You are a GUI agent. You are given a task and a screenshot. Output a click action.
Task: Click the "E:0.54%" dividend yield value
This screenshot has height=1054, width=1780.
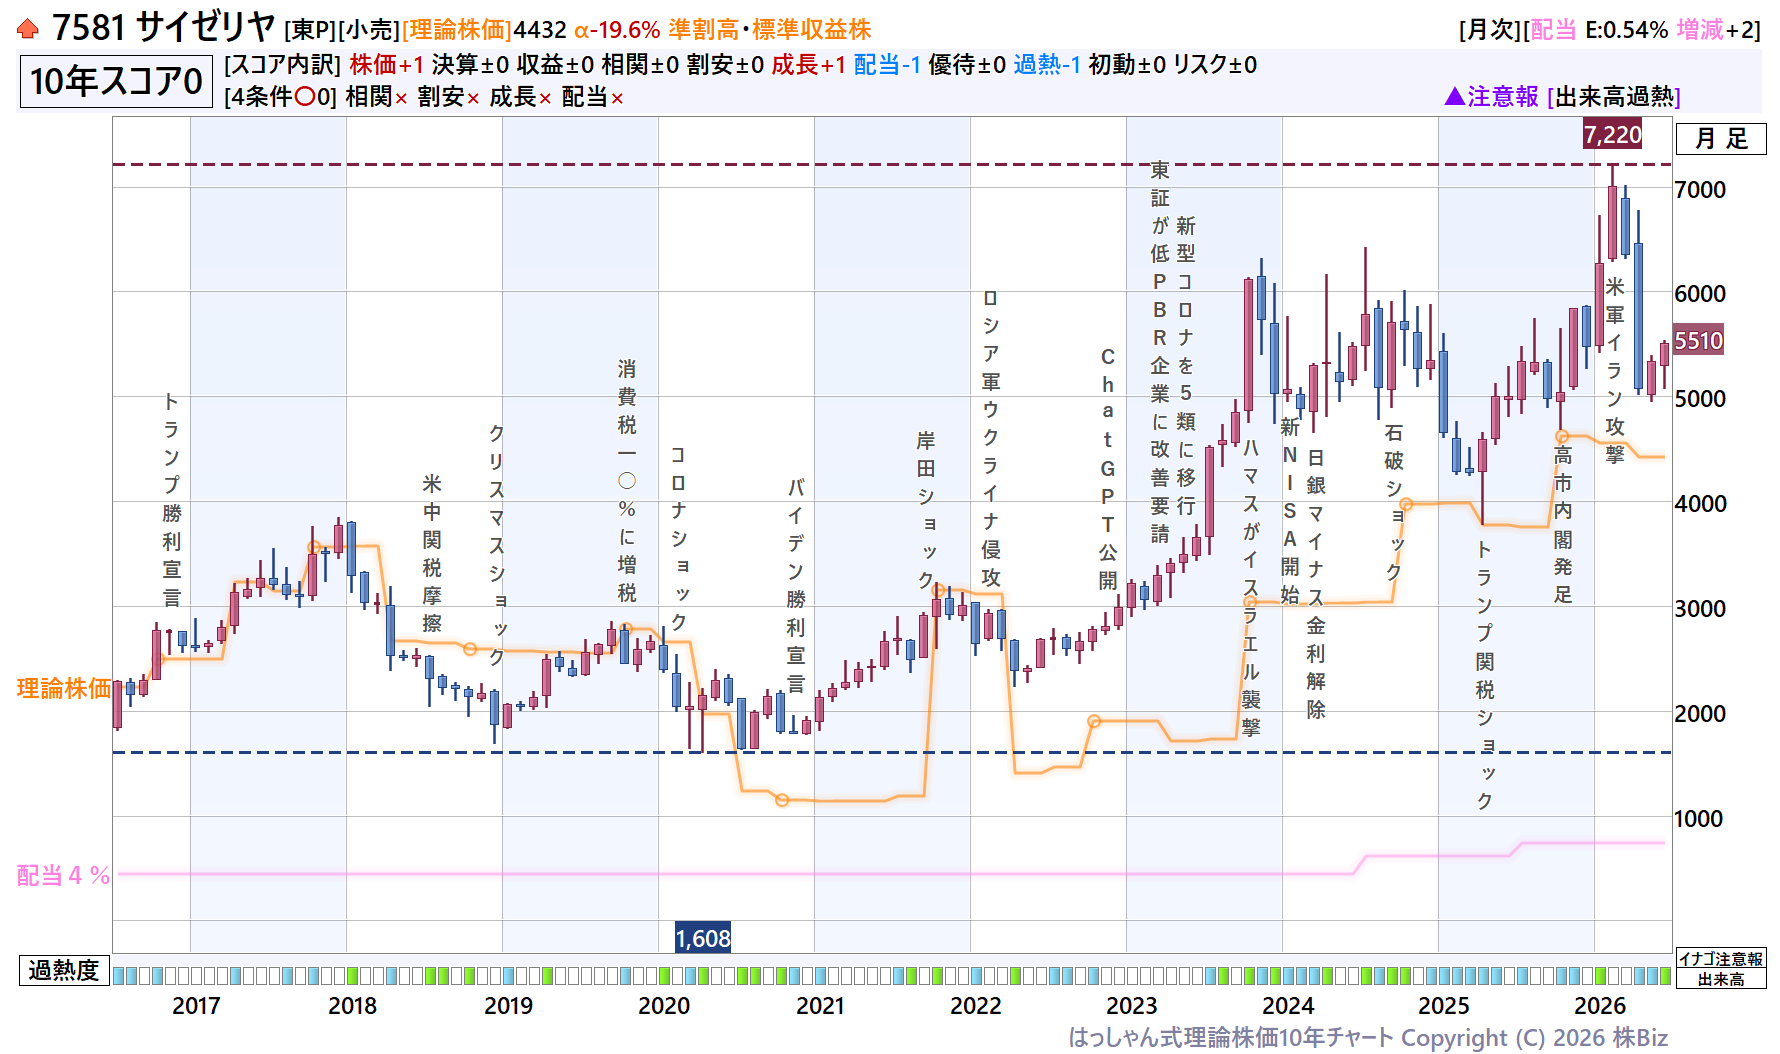tap(1627, 30)
